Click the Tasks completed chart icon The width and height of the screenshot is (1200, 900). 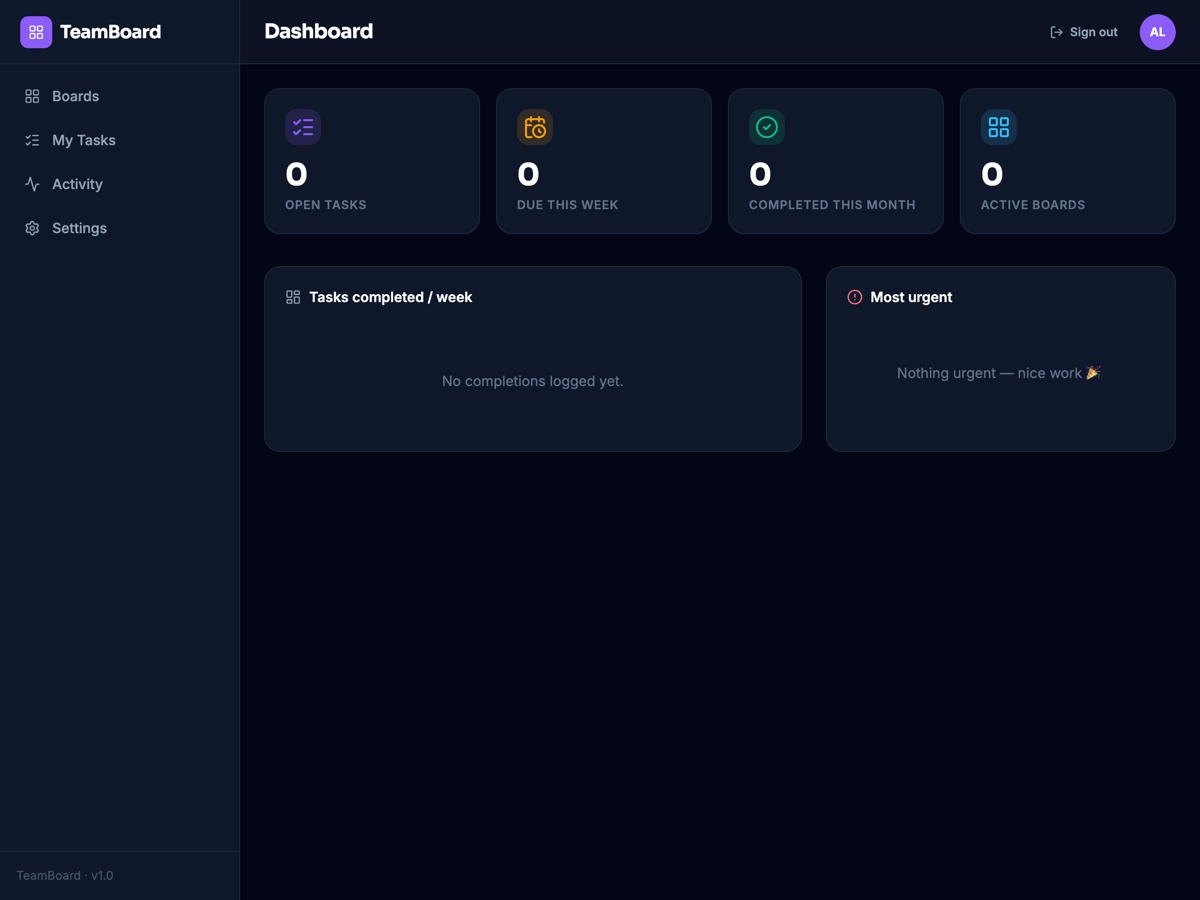[293, 297]
